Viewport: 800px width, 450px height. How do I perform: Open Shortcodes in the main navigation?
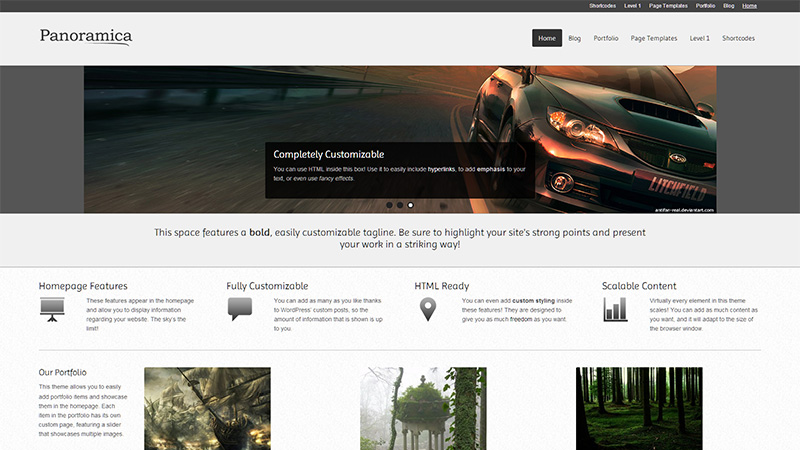pyautogui.click(x=738, y=39)
